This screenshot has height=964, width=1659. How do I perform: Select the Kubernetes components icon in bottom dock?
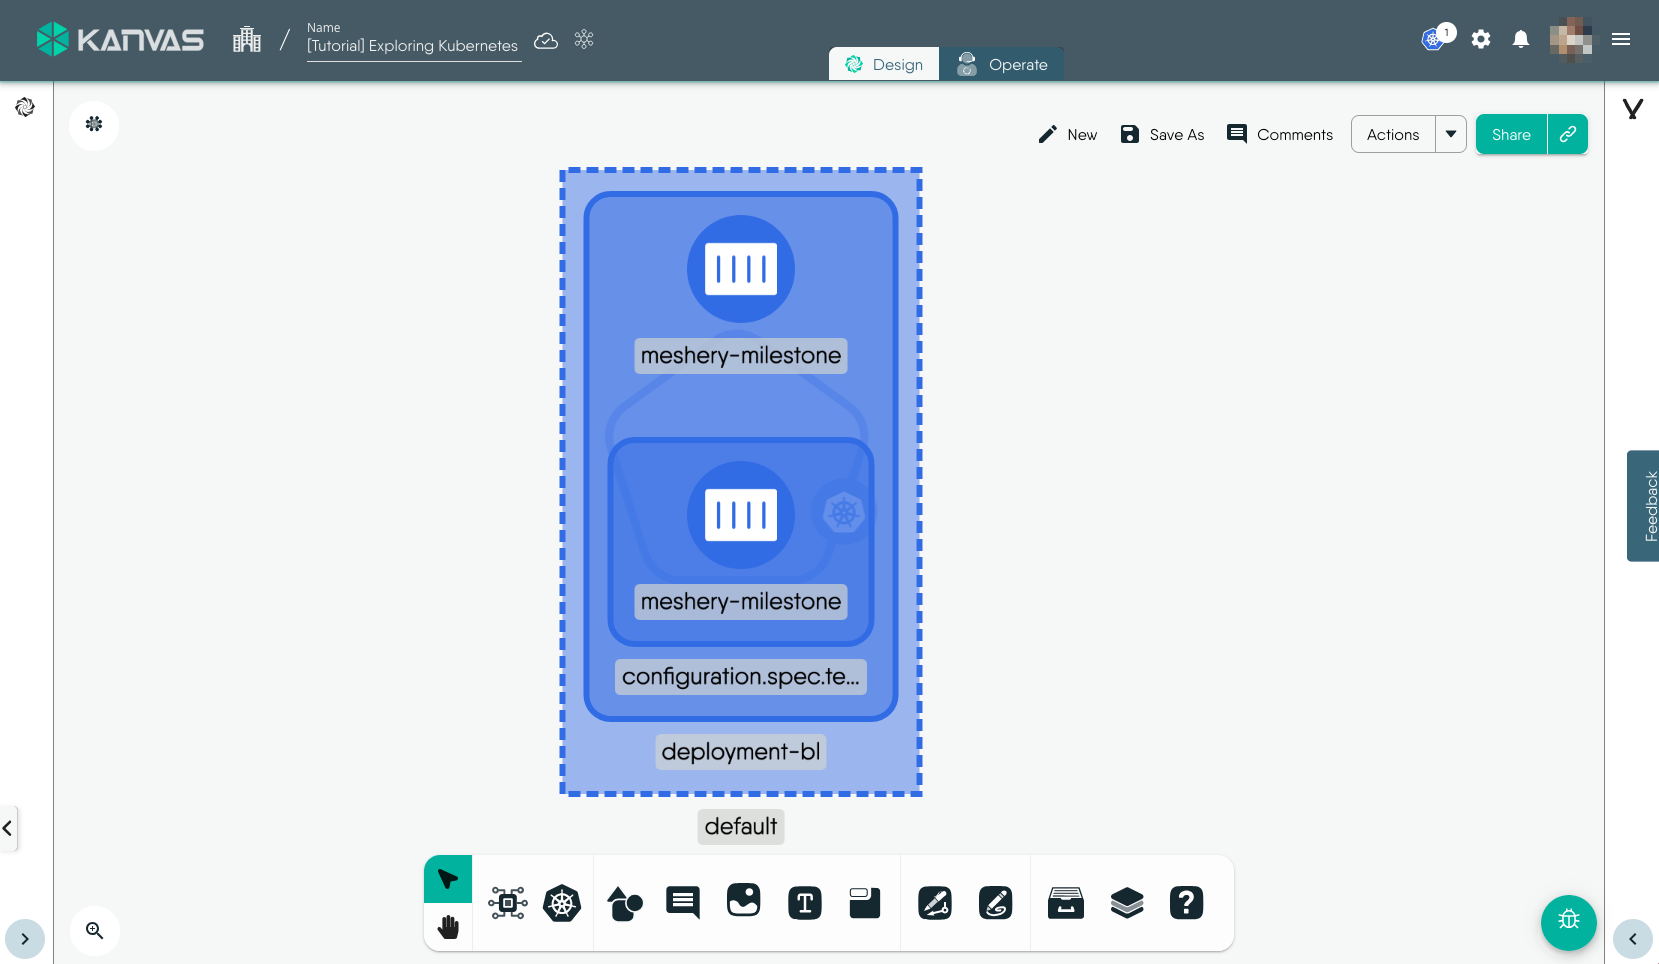click(x=562, y=903)
